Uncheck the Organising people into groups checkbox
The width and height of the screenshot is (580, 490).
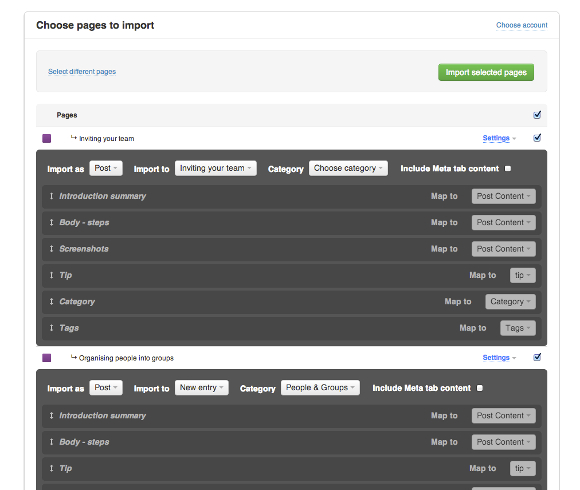tap(537, 357)
